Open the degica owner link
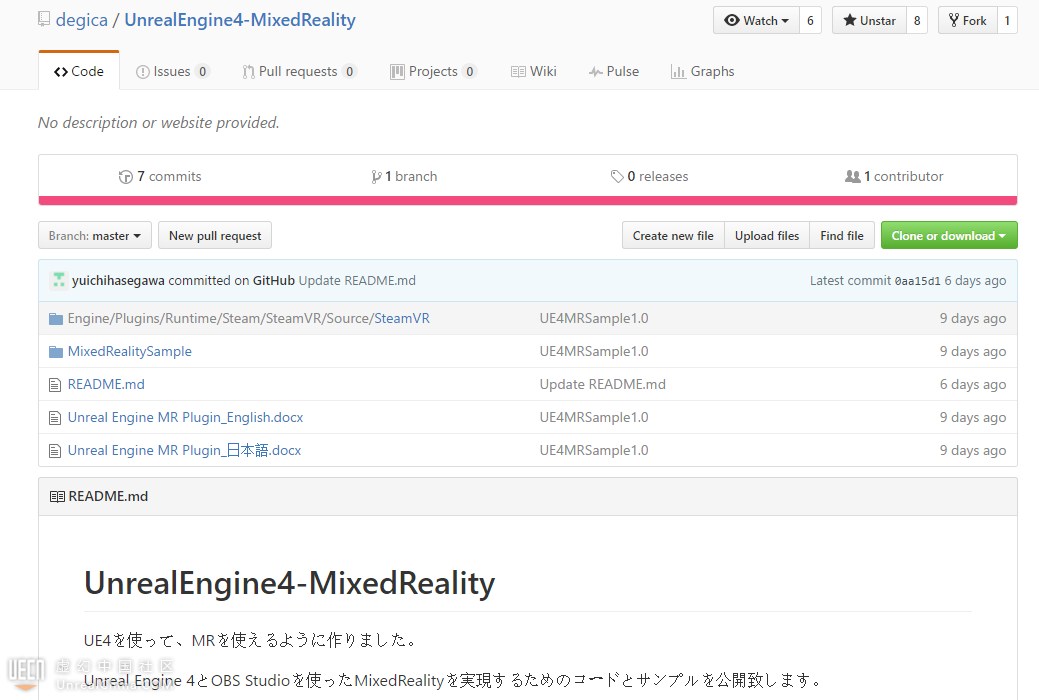This screenshot has height=700, width=1039. click(x=82, y=20)
